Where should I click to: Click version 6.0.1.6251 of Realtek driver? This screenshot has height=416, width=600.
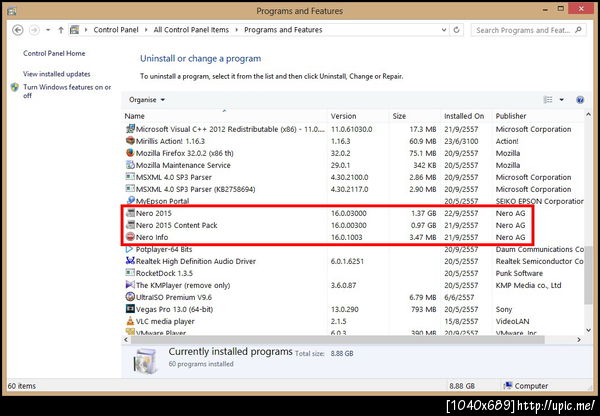(347, 261)
